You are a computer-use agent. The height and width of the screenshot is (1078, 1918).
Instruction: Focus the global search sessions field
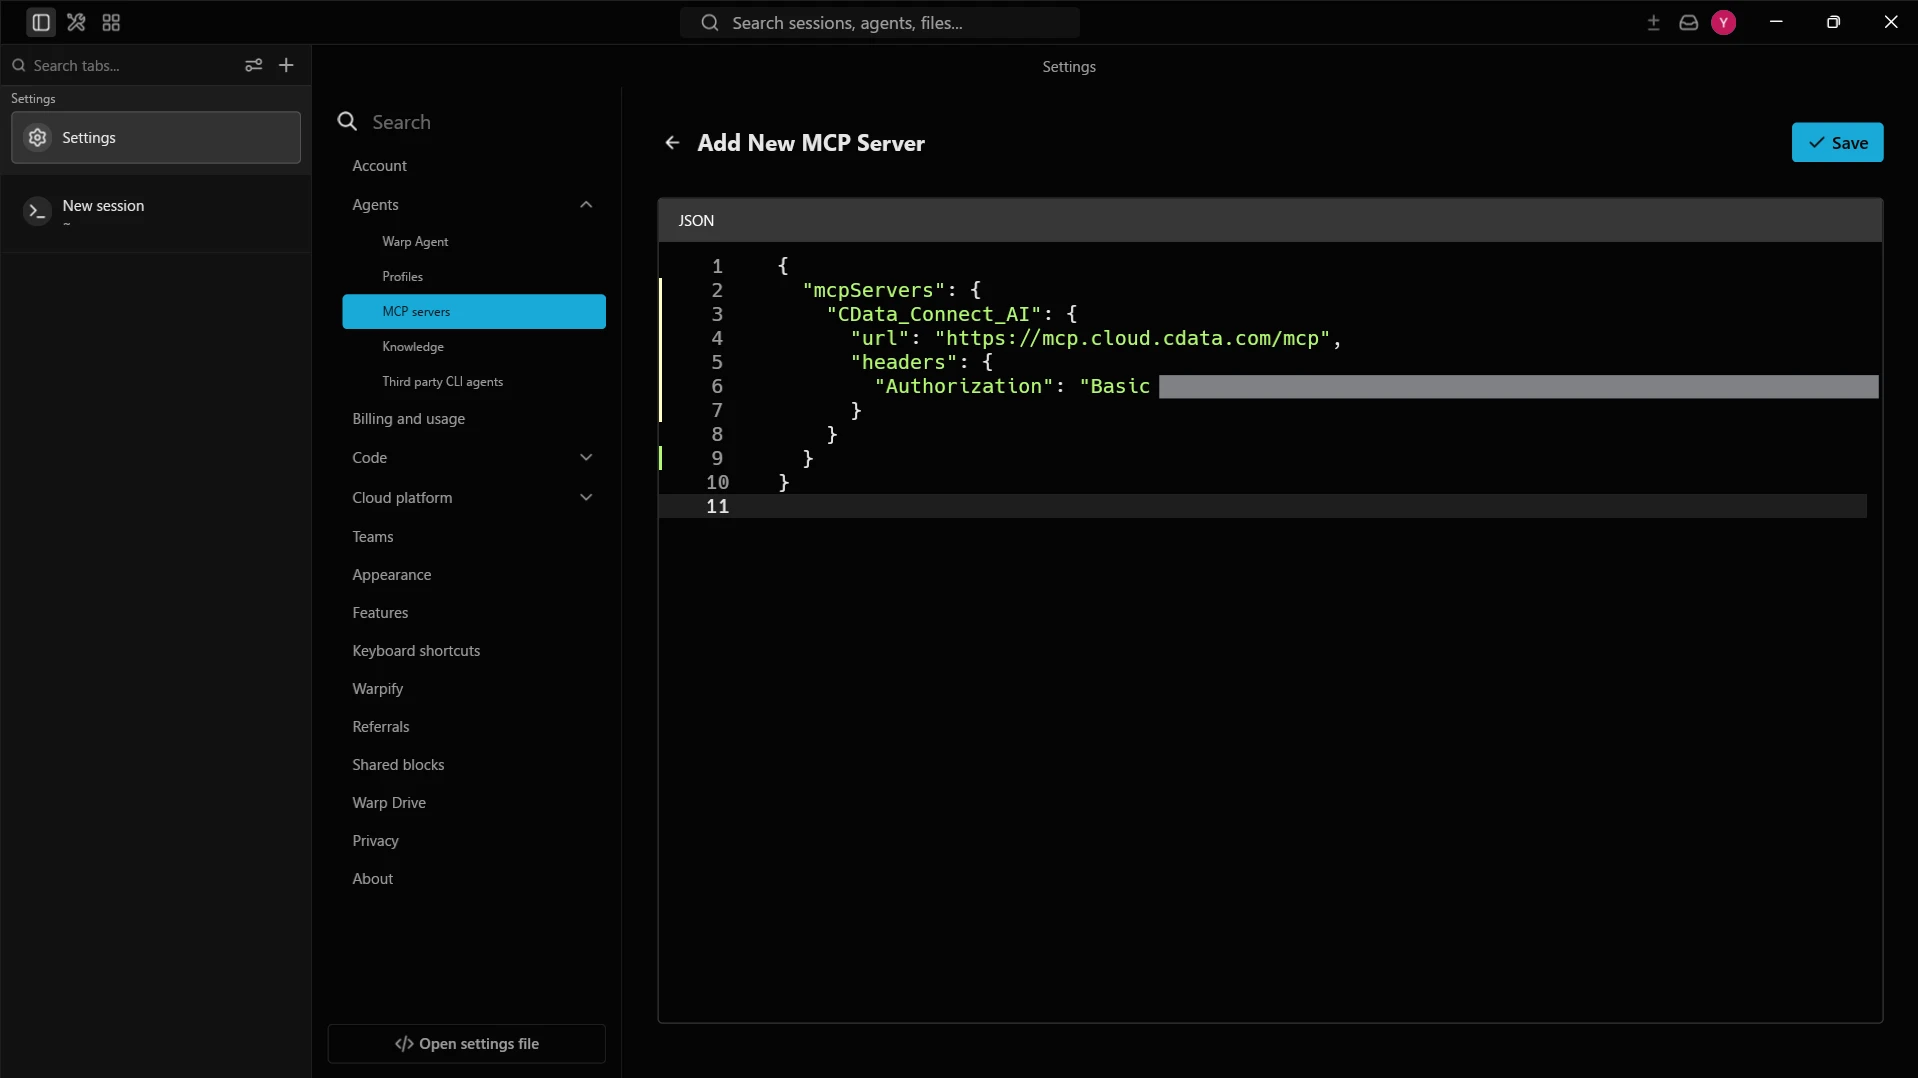880,22
